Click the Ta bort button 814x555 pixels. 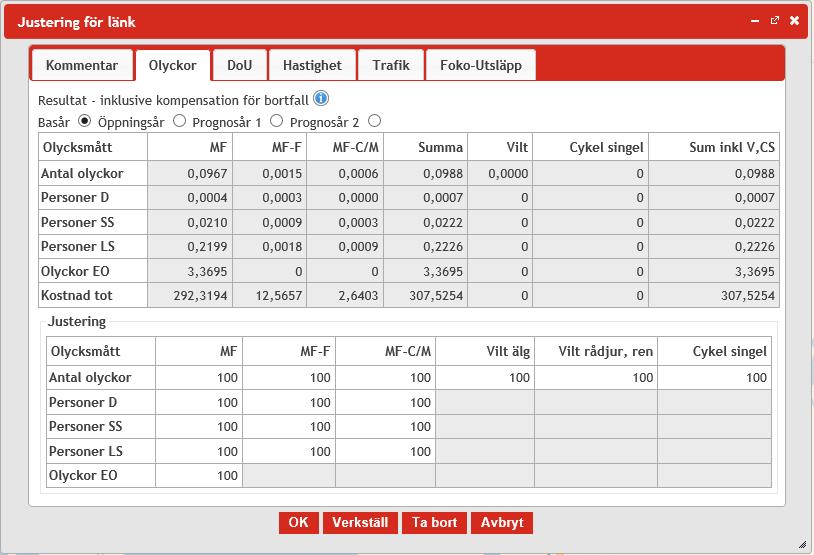[x=435, y=522]
